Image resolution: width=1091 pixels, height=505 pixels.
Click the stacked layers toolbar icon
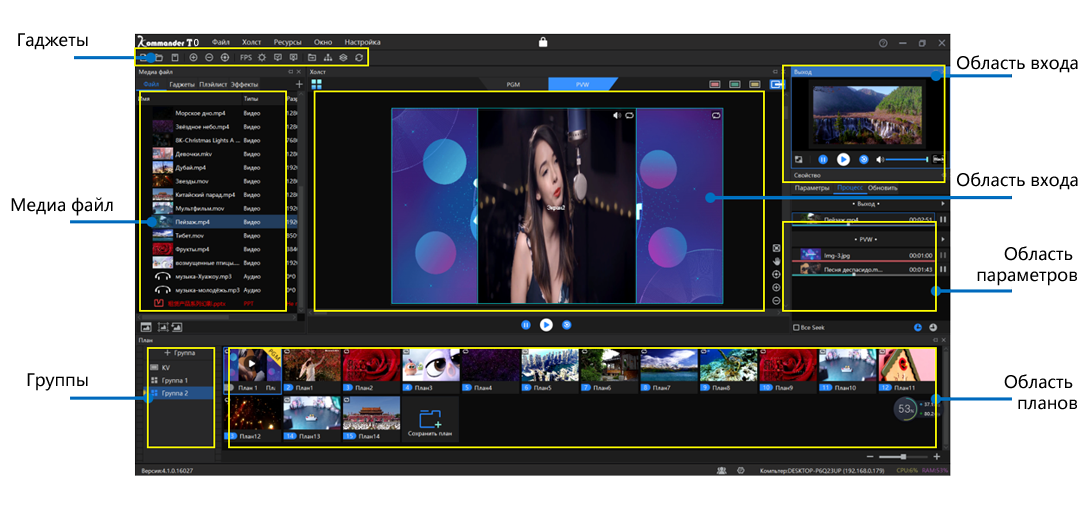pos(343,58)
